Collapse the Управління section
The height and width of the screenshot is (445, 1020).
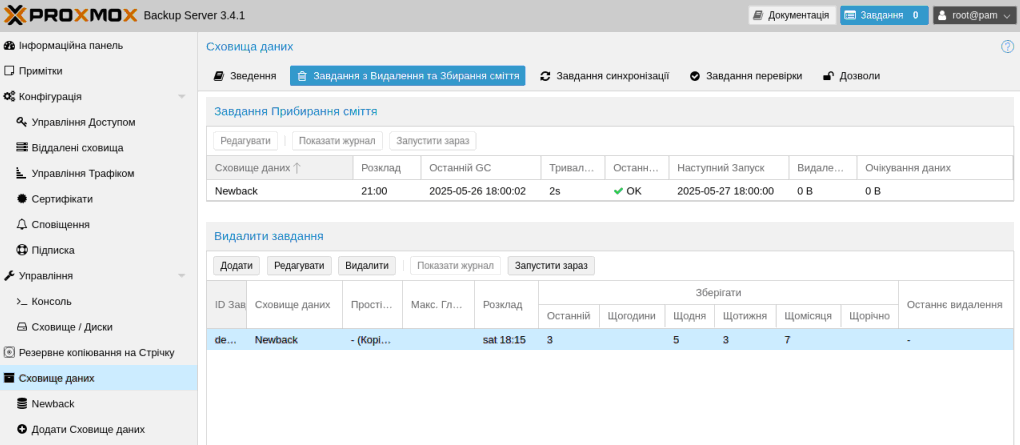point(182,276)
